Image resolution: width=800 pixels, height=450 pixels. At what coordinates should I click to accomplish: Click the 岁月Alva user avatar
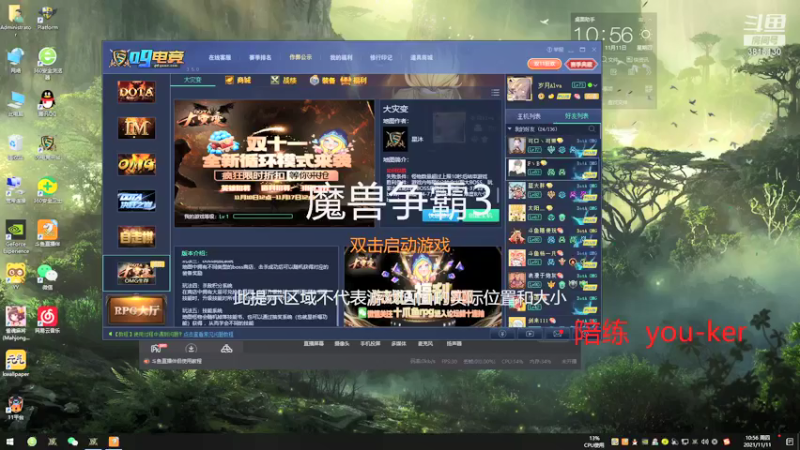(x=519, y=89)
